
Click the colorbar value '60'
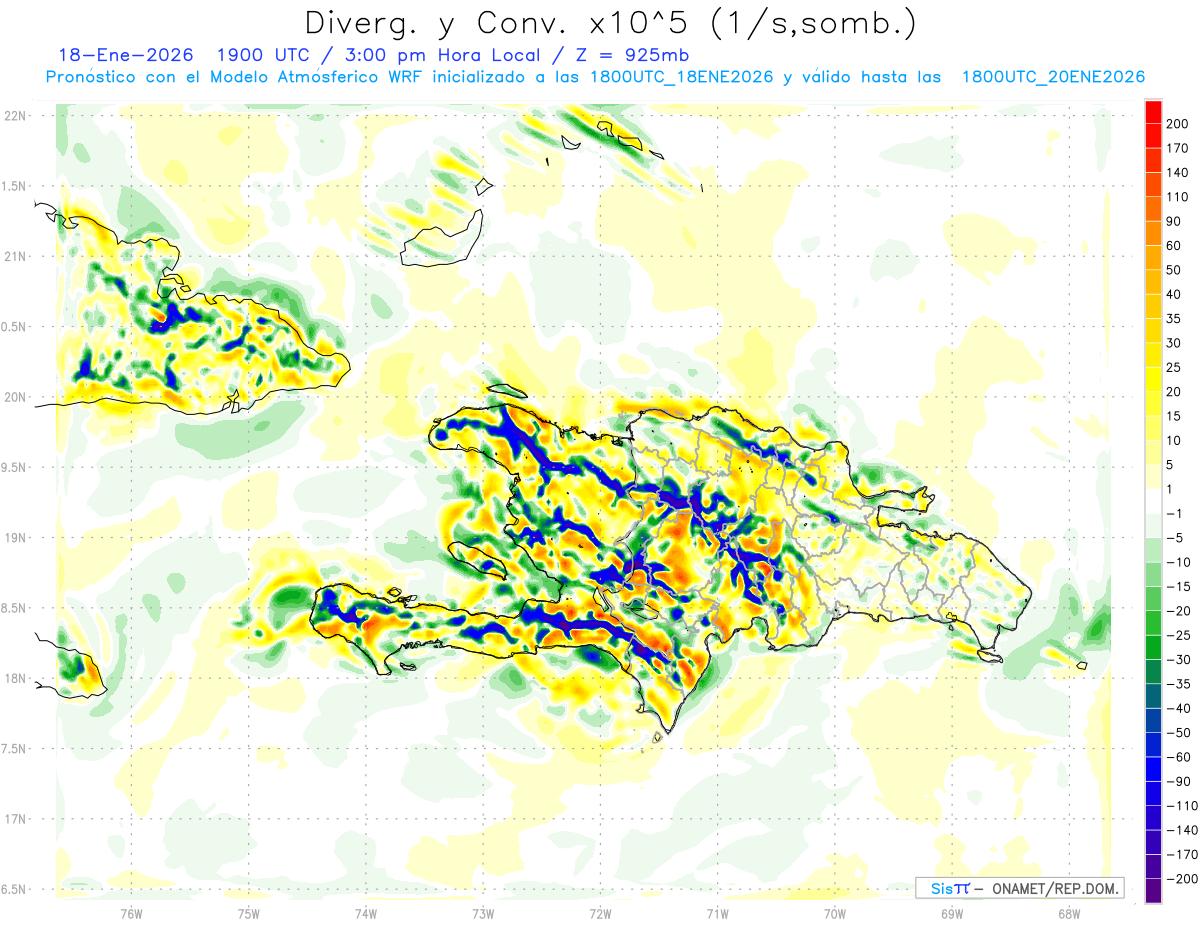[x=1174, y=246]
